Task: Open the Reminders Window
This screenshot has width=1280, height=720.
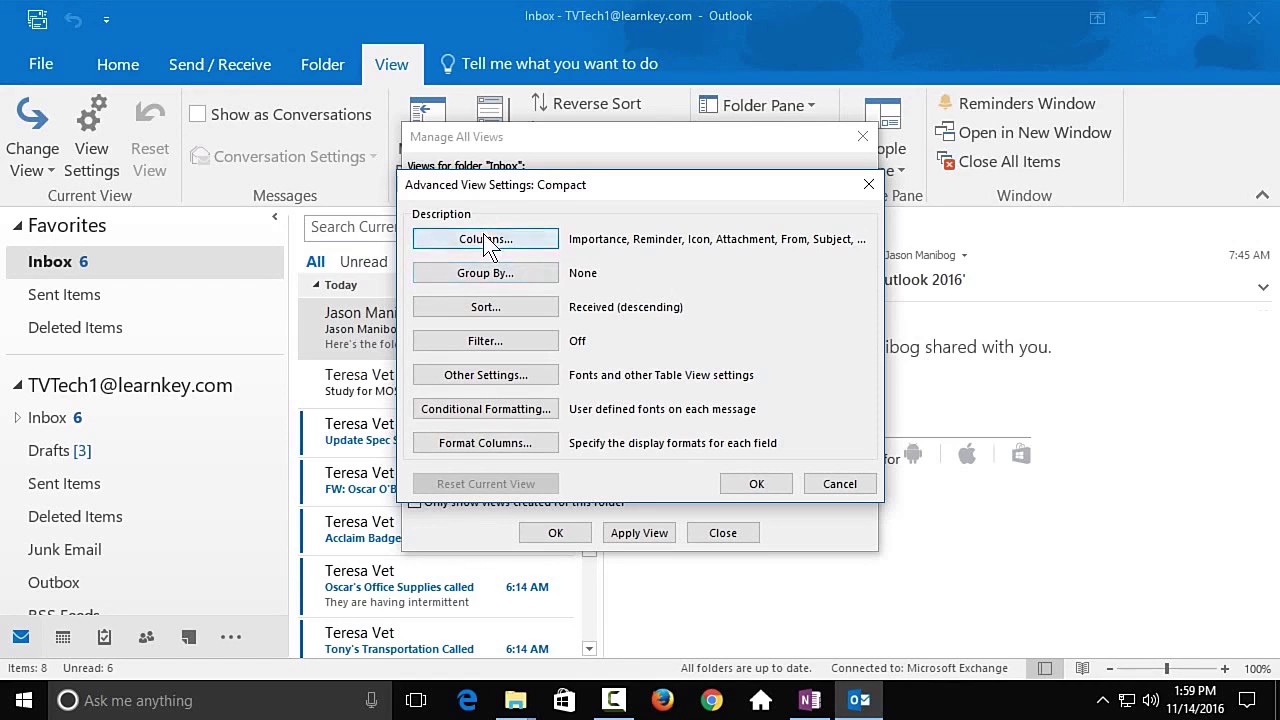Action: point(1015,103)
